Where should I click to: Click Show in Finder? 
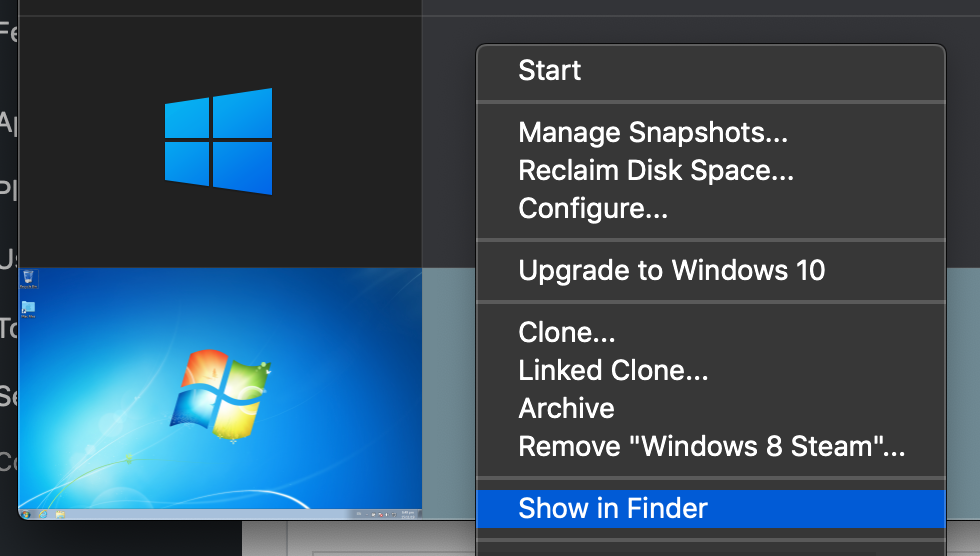click(613, 508)
